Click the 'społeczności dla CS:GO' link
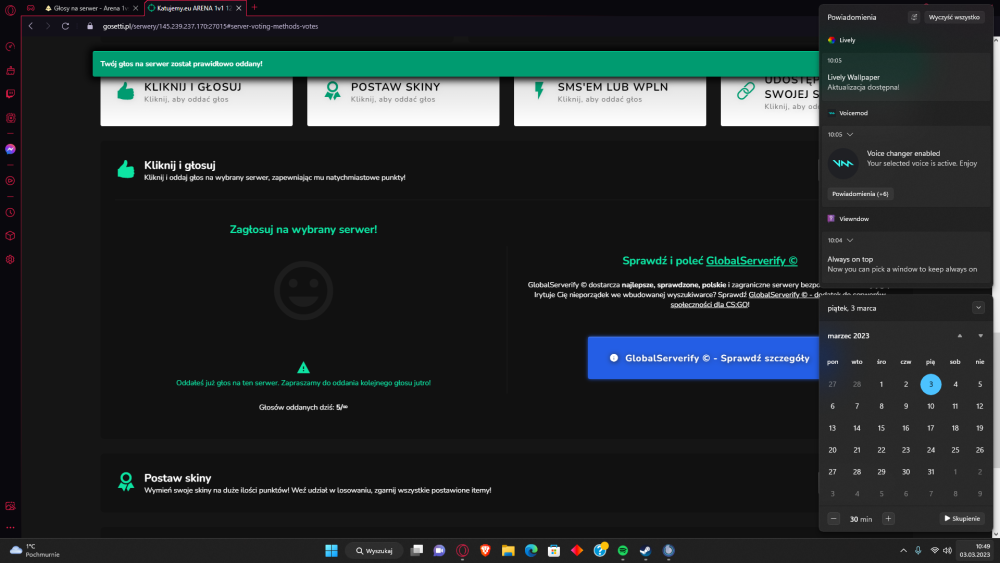The width and height of the screenshot is (1000, 563). (x=709, y=305)
